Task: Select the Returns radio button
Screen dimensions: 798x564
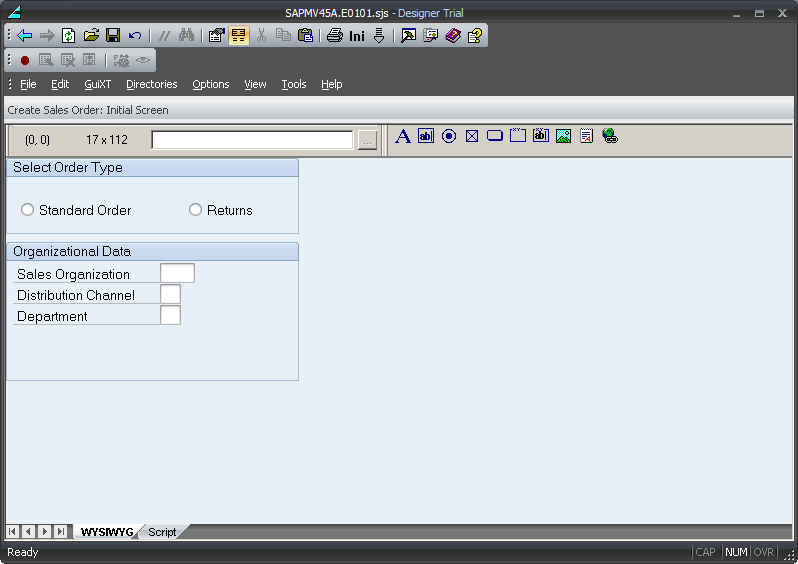Action: pyautogui.click(x=196, y=210)
